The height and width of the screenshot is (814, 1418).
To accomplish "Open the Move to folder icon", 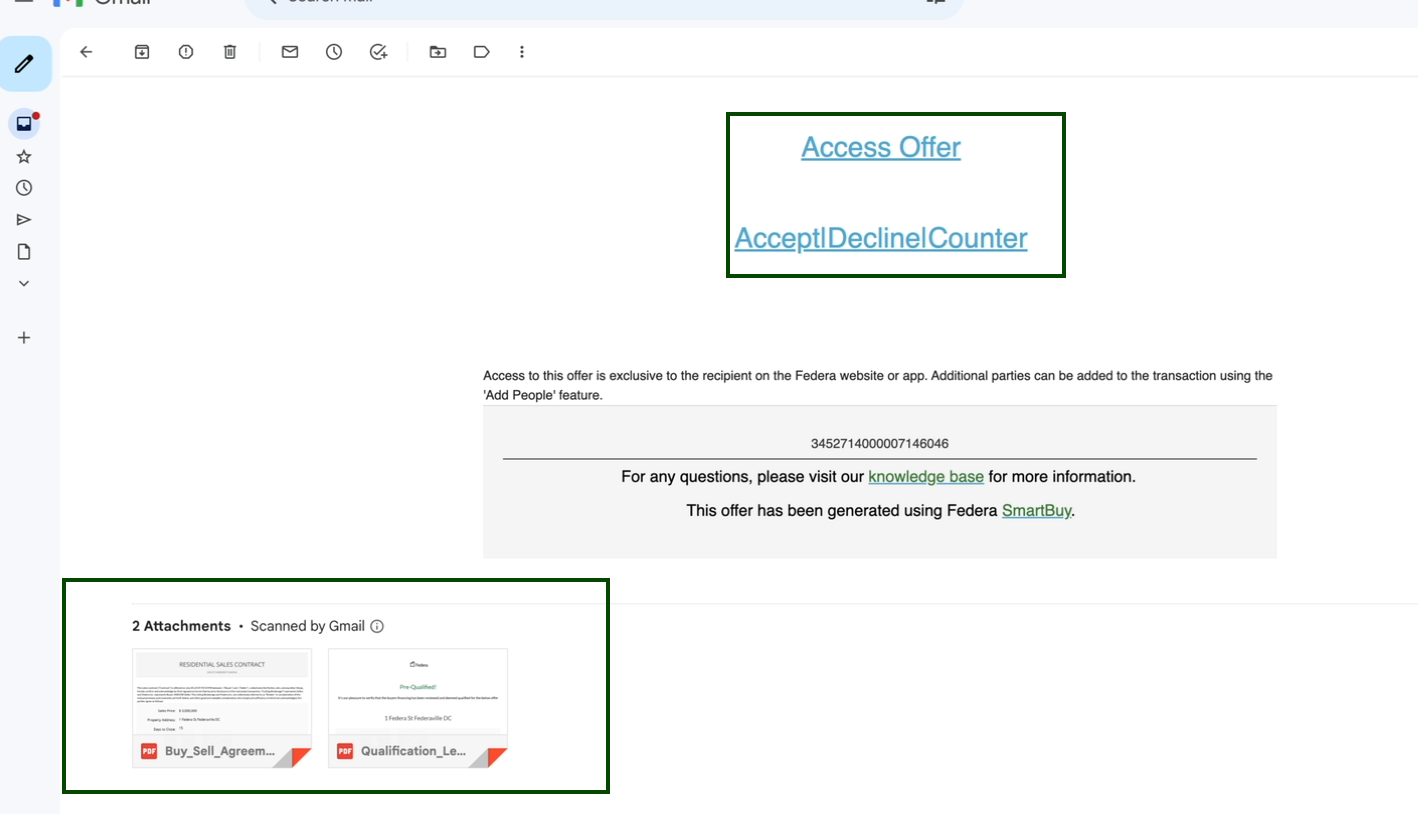I will coord(438,52).
